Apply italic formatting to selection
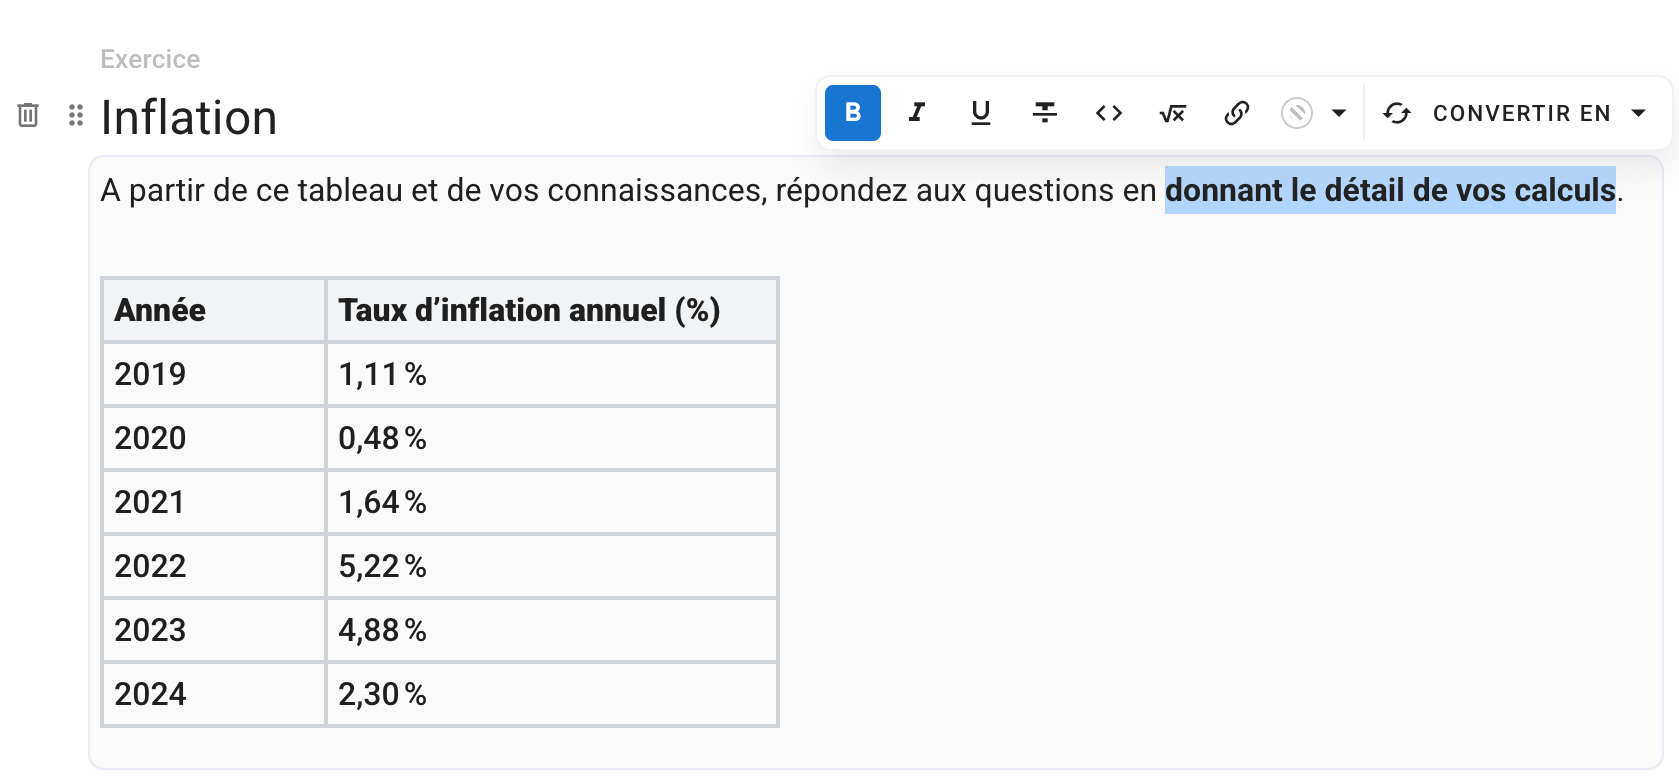1679x776 pixels. click(916, 113)
